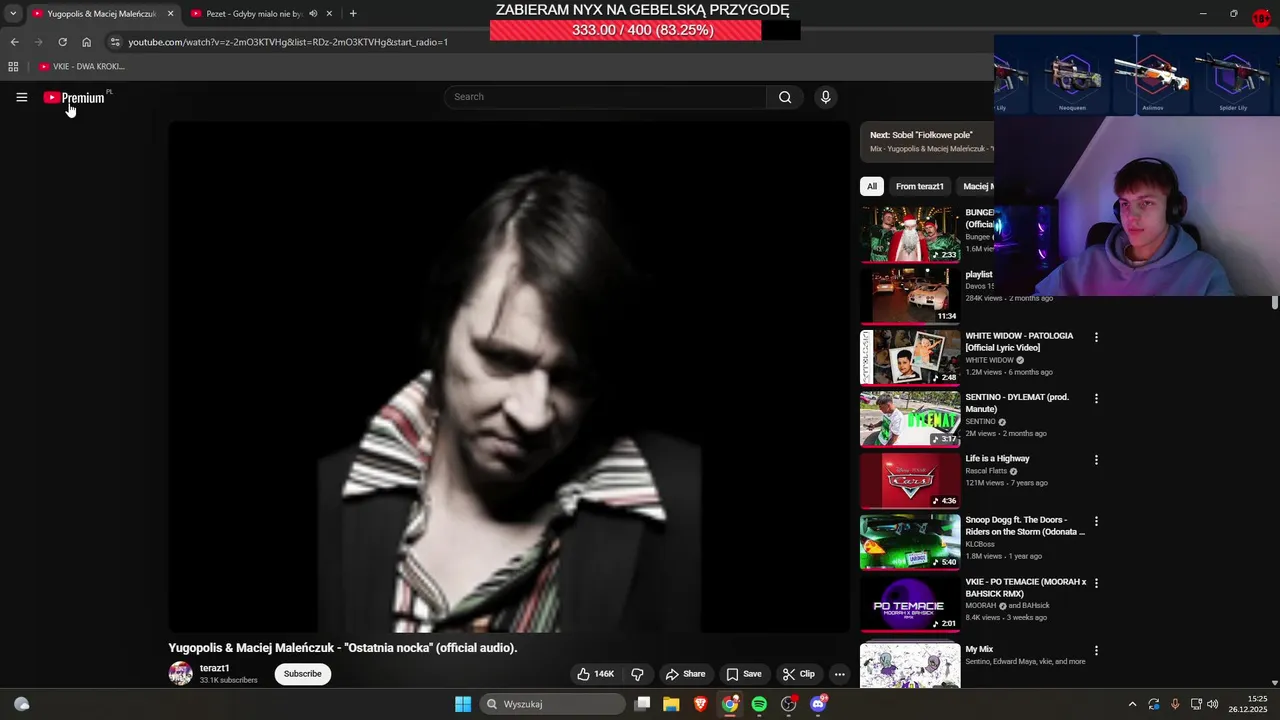
Task: Close the Yugopolis browser tab
Action: 170,14
